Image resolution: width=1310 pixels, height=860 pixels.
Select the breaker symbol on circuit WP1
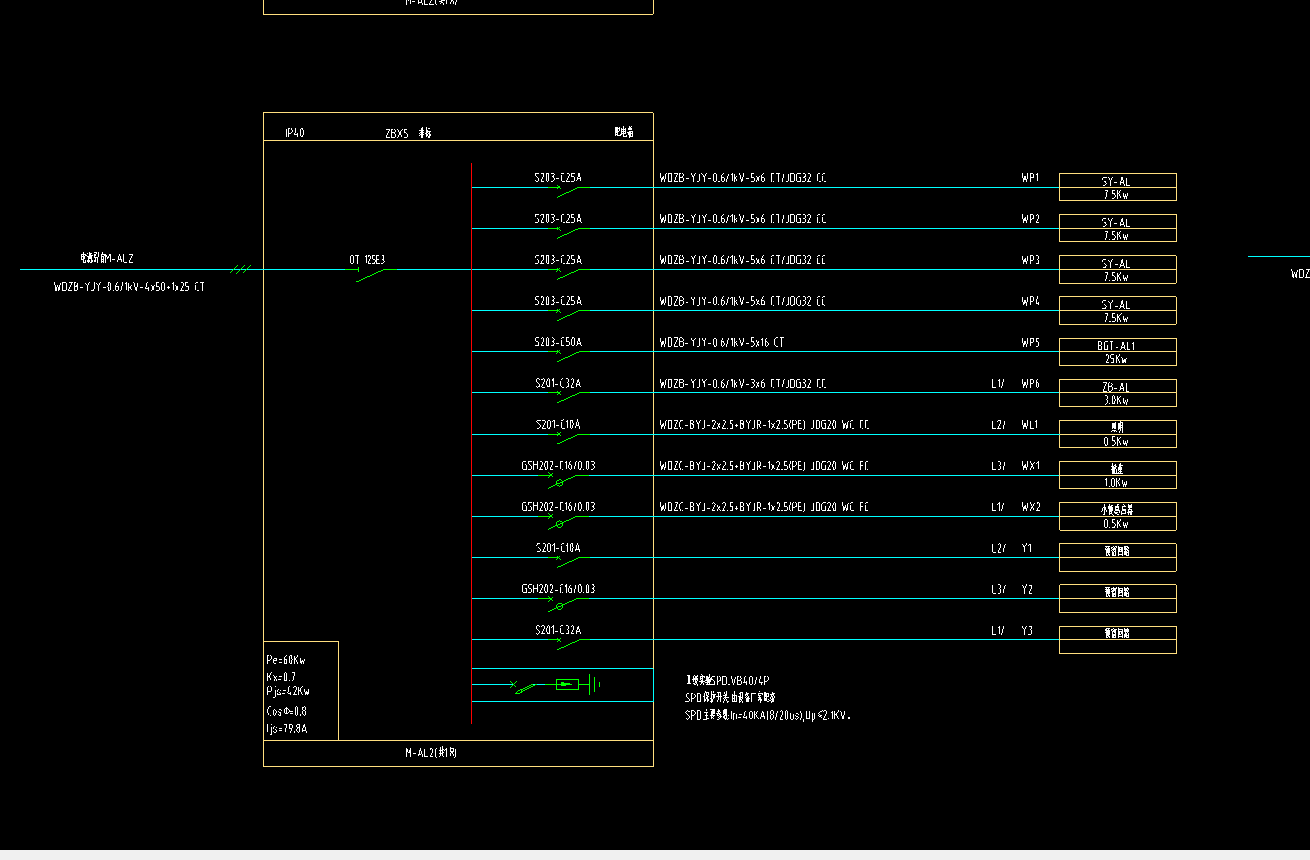click(x=570, y=191)
